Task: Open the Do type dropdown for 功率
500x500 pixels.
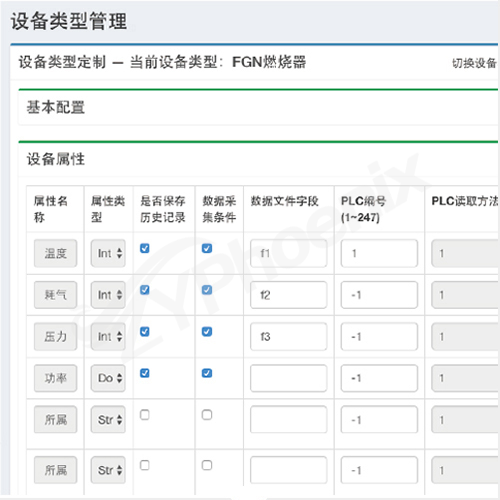Action: point(108,378)
